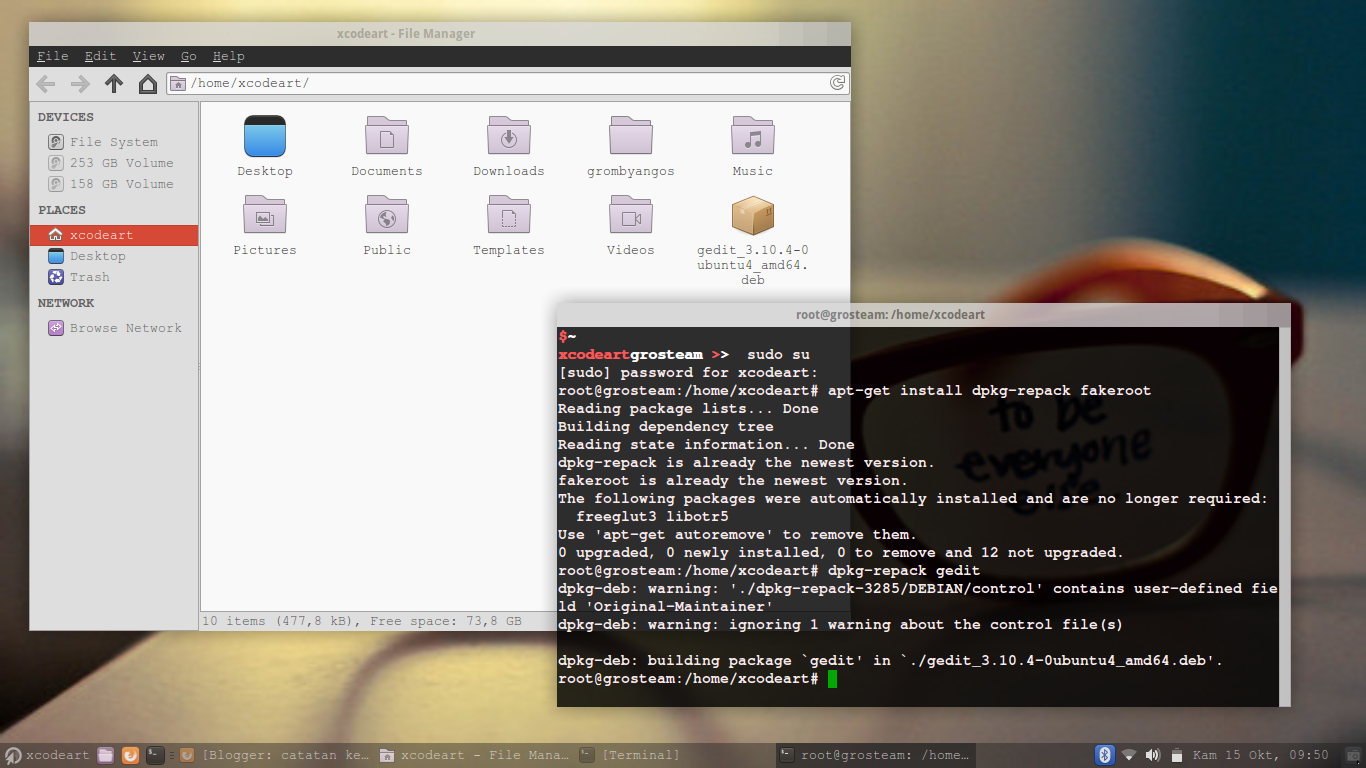
Task: Click the location path field /home/xcodeart/
Action: click(508, 83)
